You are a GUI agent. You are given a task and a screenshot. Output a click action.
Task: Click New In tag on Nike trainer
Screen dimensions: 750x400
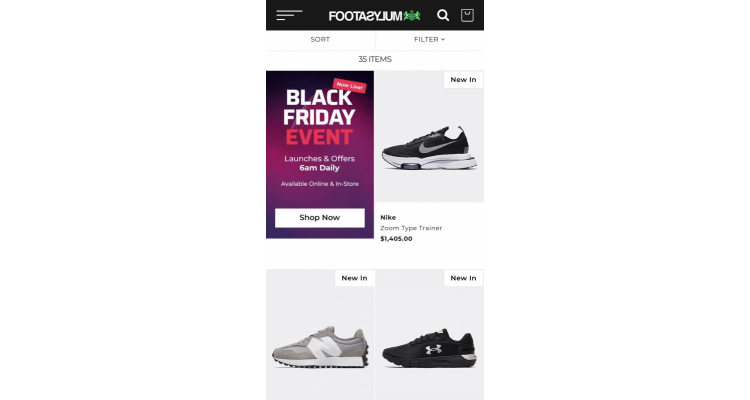[x=463, y=80]
